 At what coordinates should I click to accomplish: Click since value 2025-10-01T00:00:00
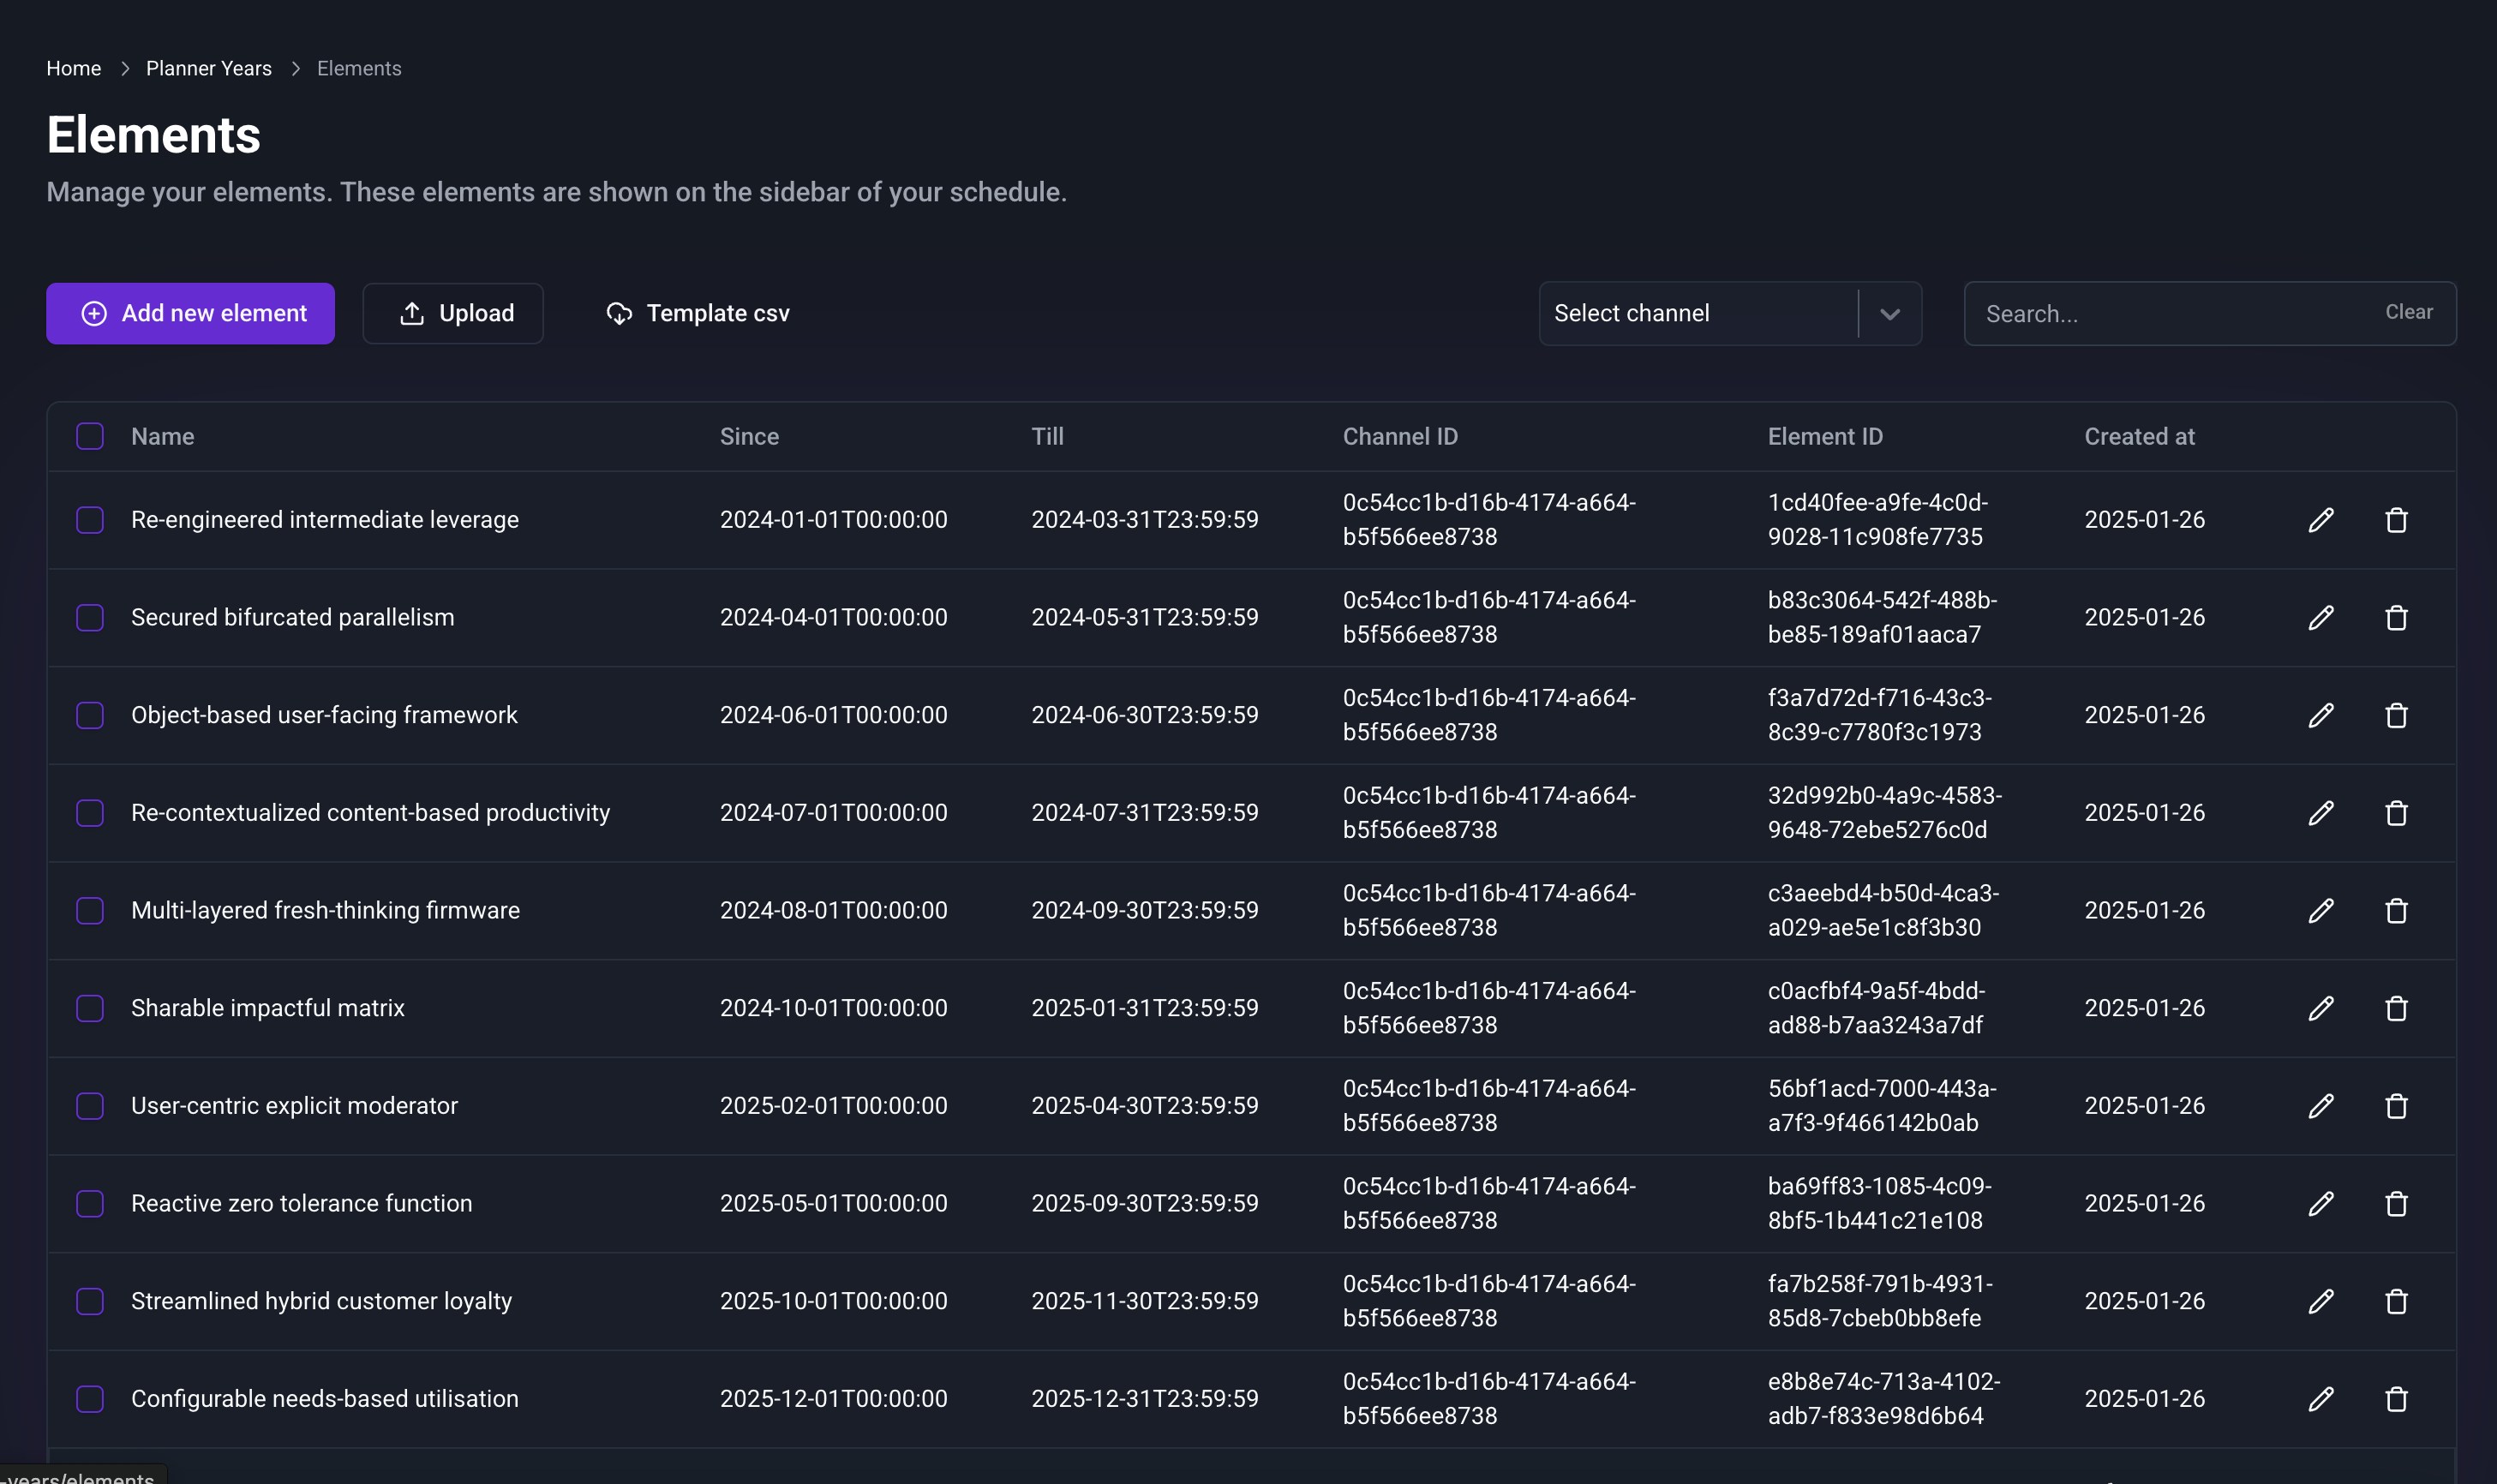click(834, 1301)
